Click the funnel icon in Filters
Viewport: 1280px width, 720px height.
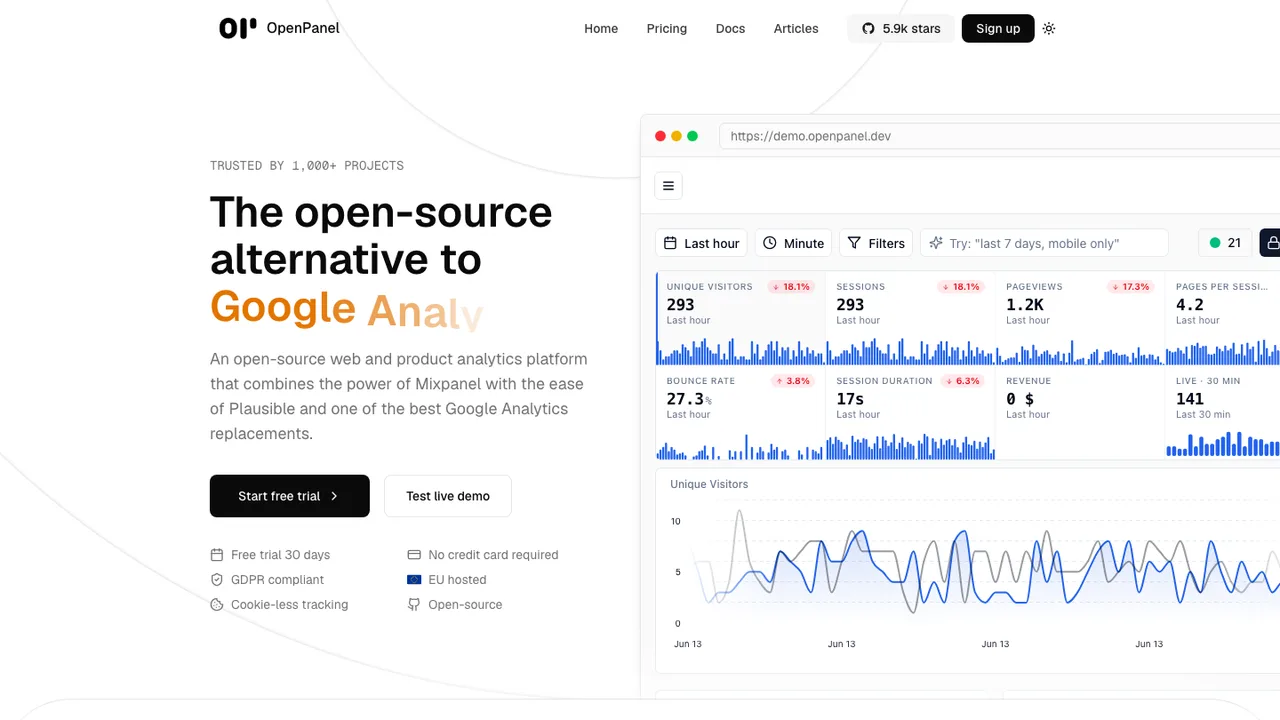(854, 243)
